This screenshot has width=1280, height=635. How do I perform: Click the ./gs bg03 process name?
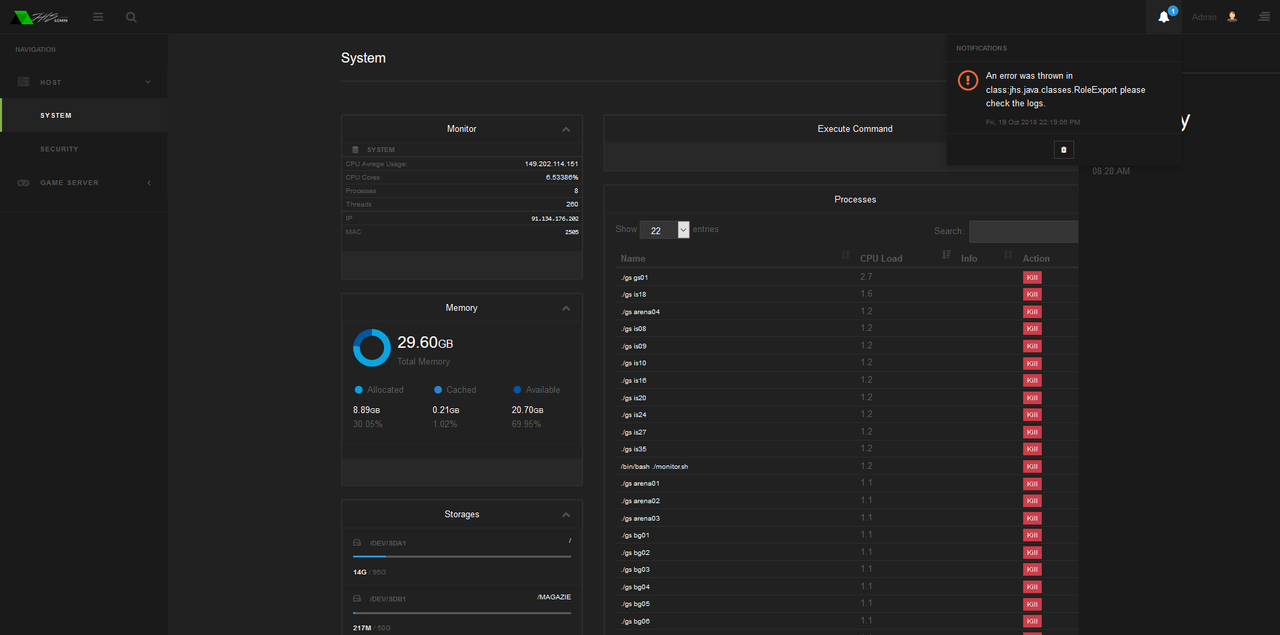[x=635, y=569]
